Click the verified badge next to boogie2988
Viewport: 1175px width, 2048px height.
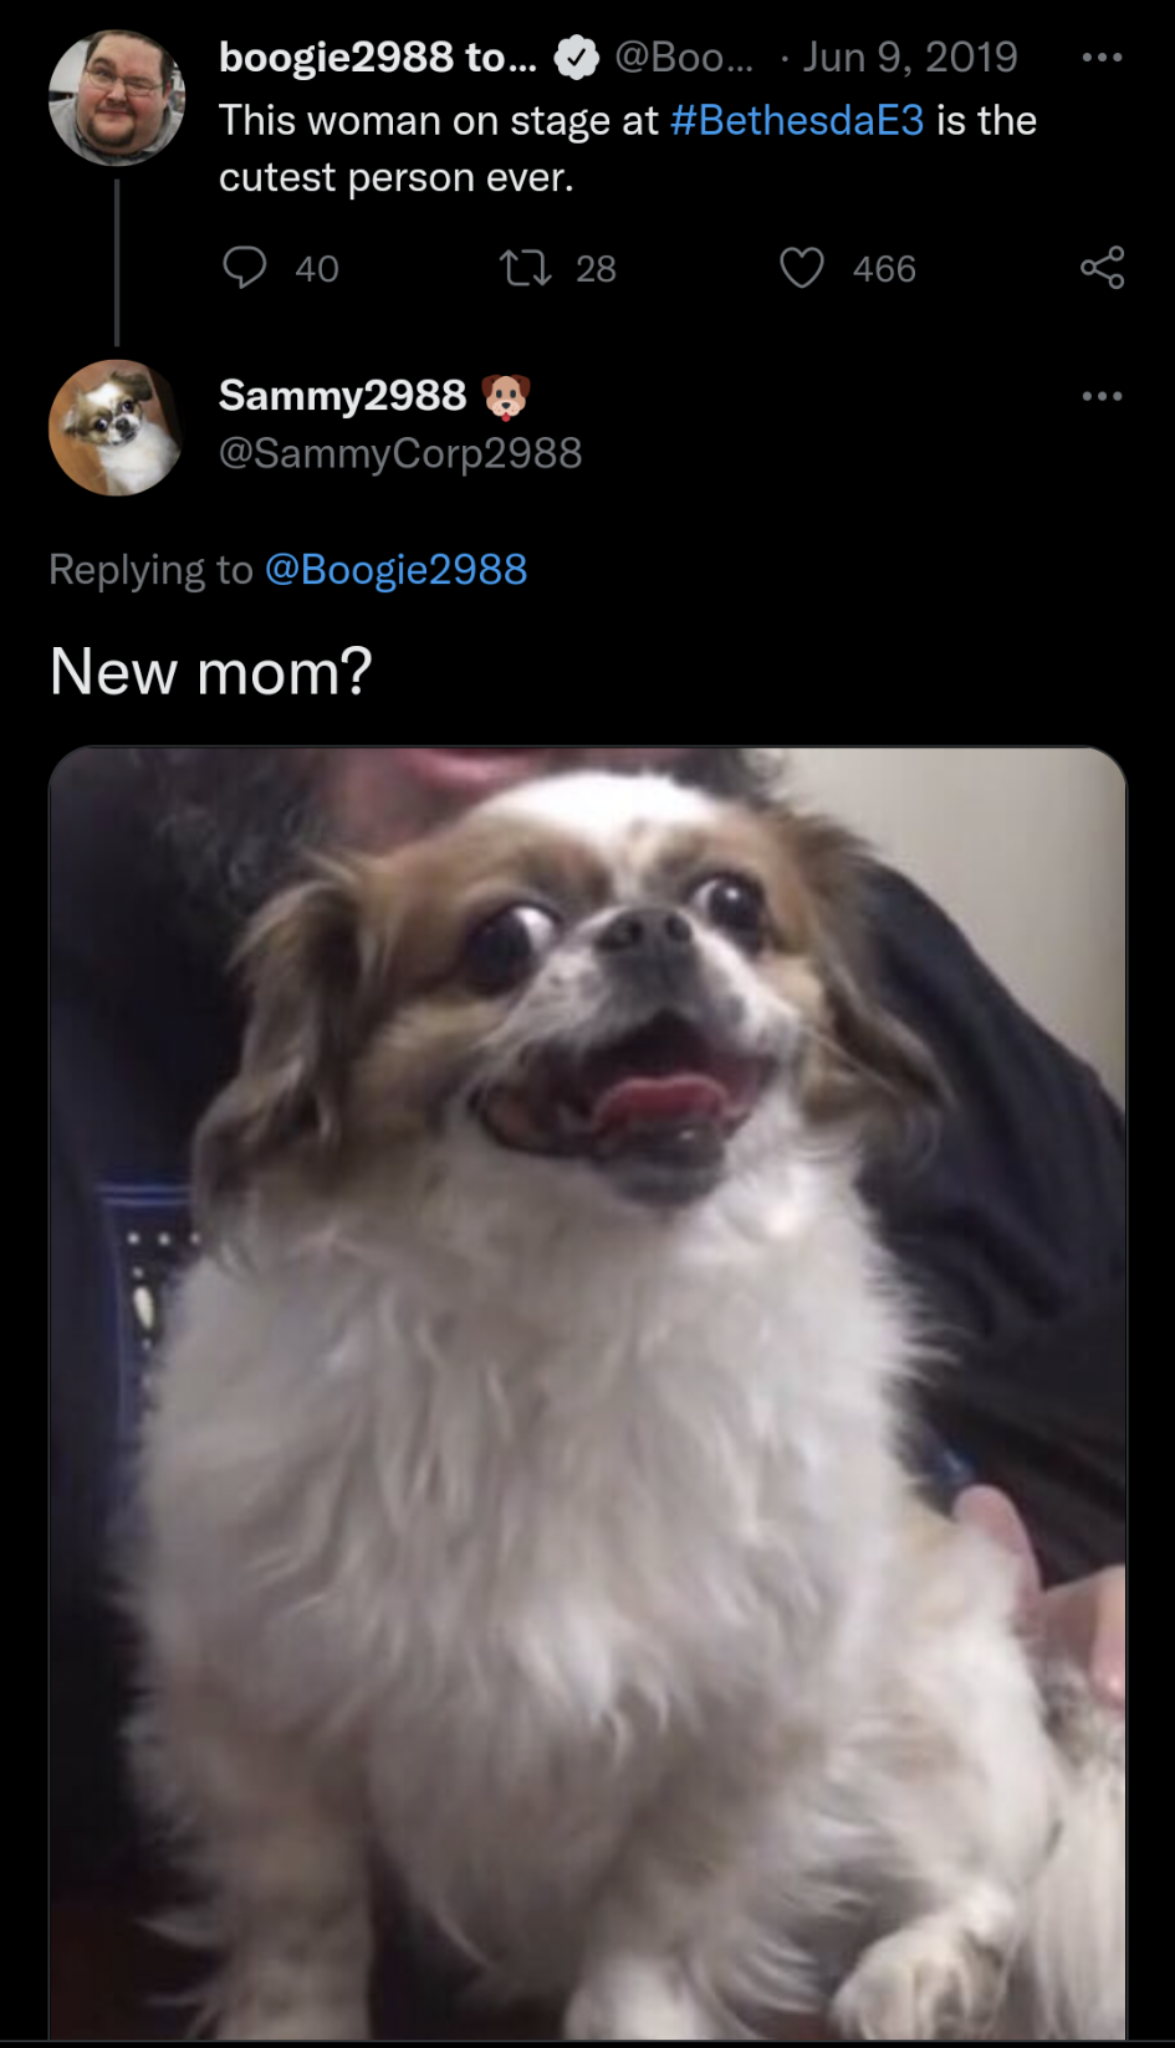pos(576,58)
